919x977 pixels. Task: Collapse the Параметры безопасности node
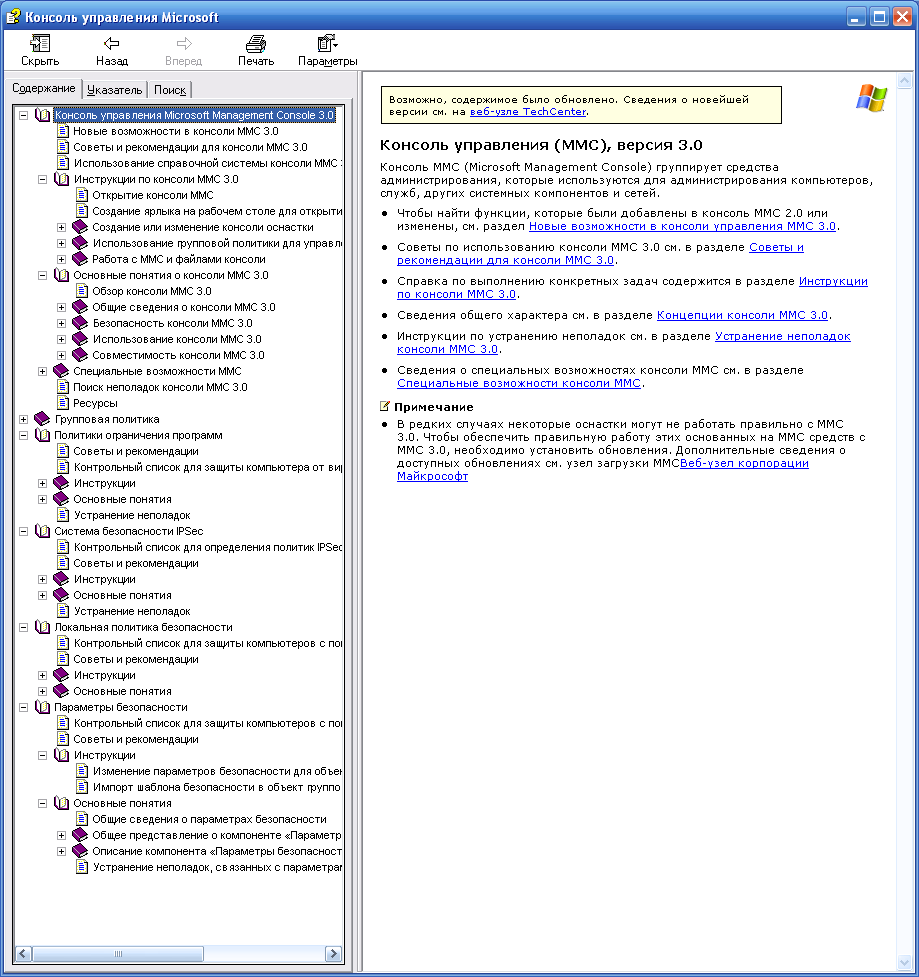click(x=24, y=707)
